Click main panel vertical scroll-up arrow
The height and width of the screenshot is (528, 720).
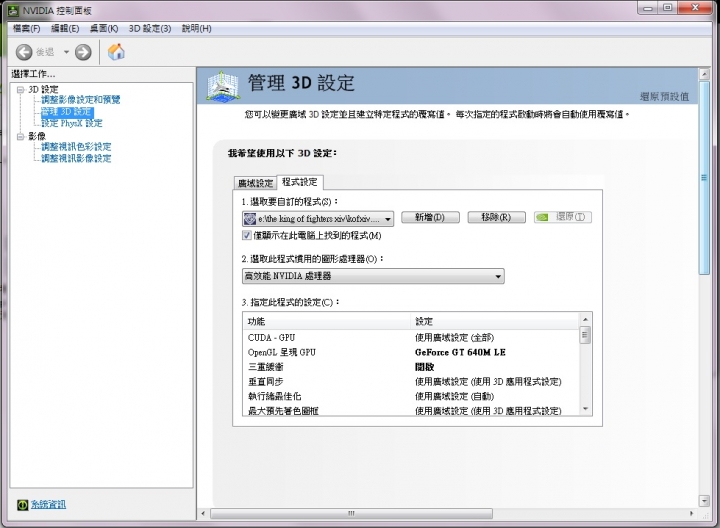(704, 73)
